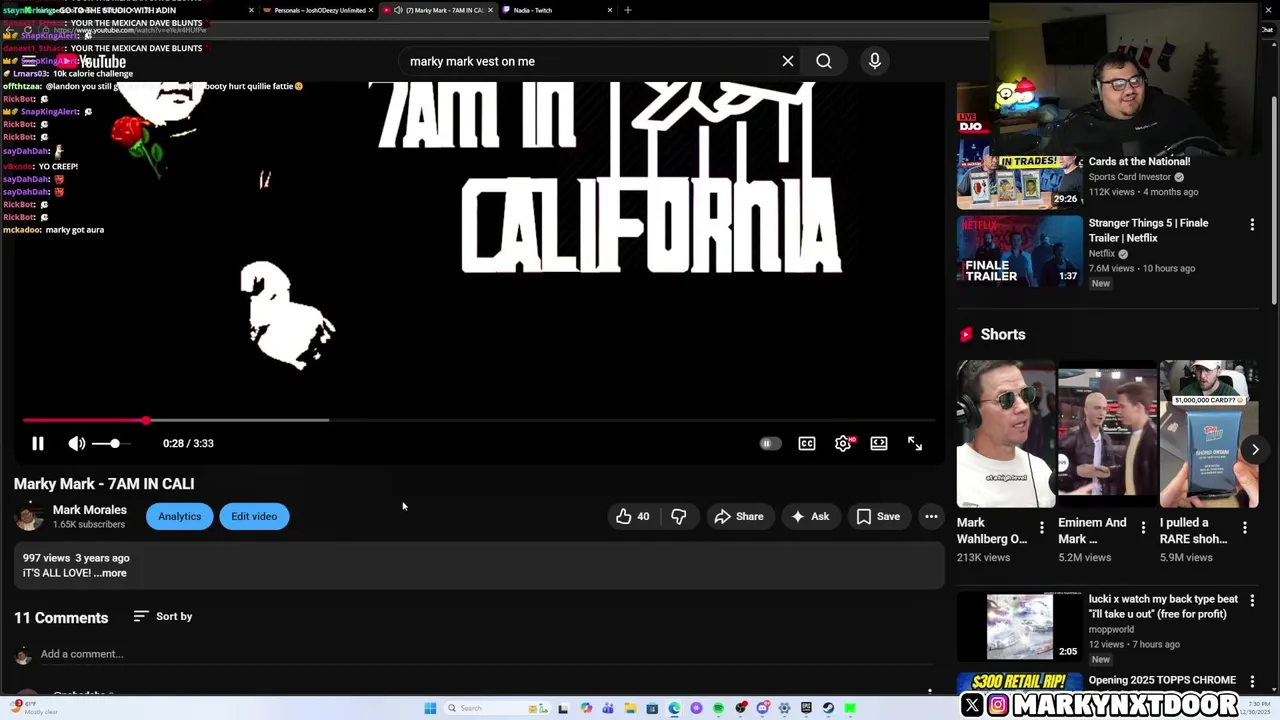Open the Mark Wahlberg short thumbnail

1005,434
